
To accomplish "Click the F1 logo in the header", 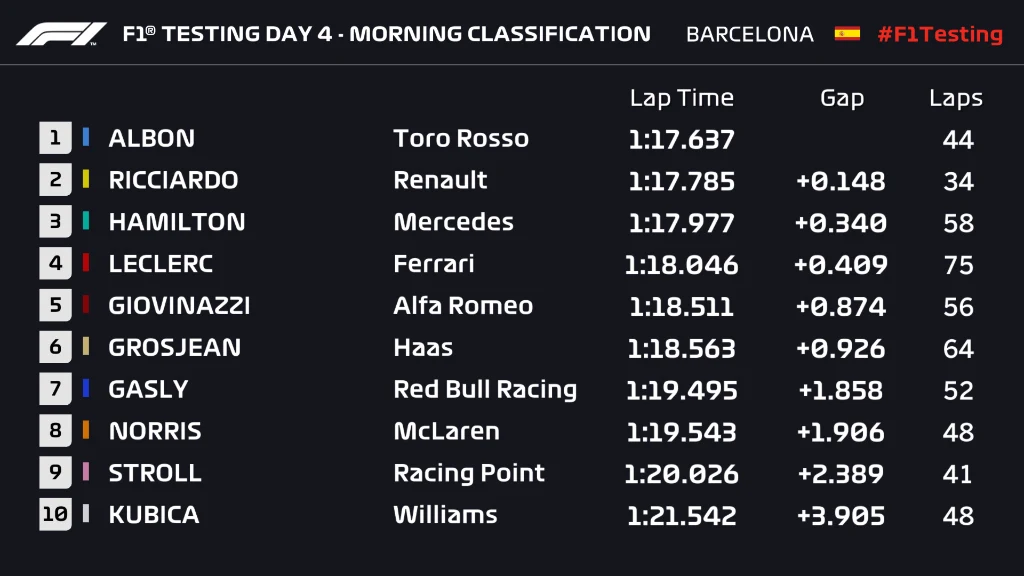I will click(61, 34).
